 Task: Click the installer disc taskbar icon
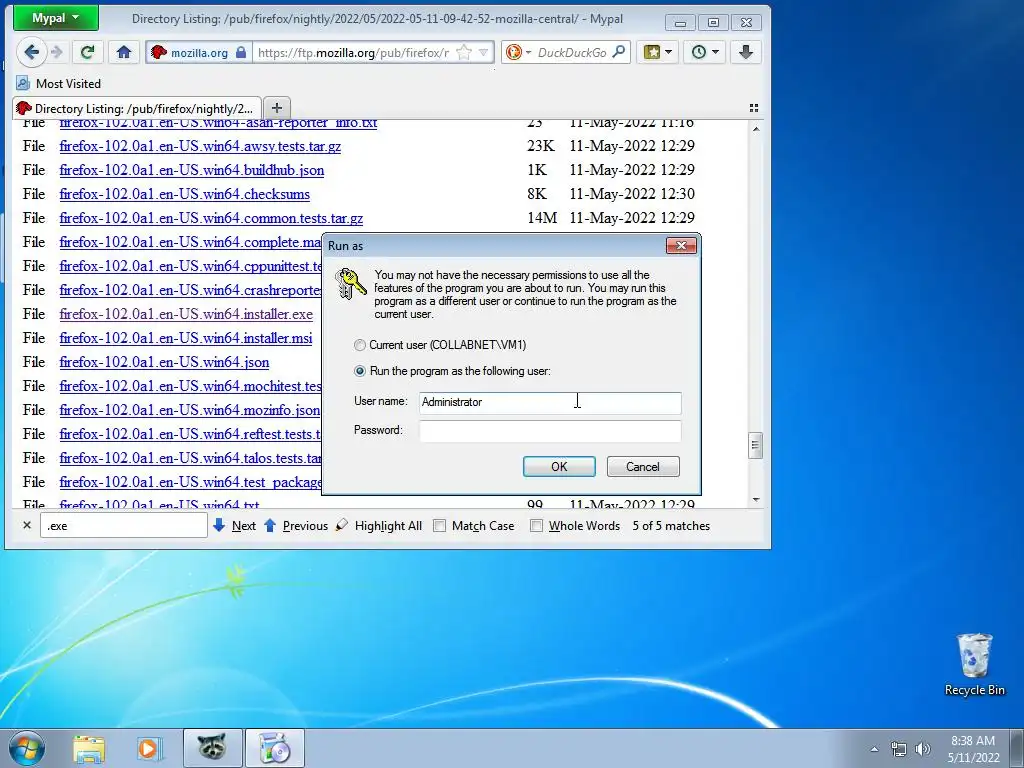275,748
